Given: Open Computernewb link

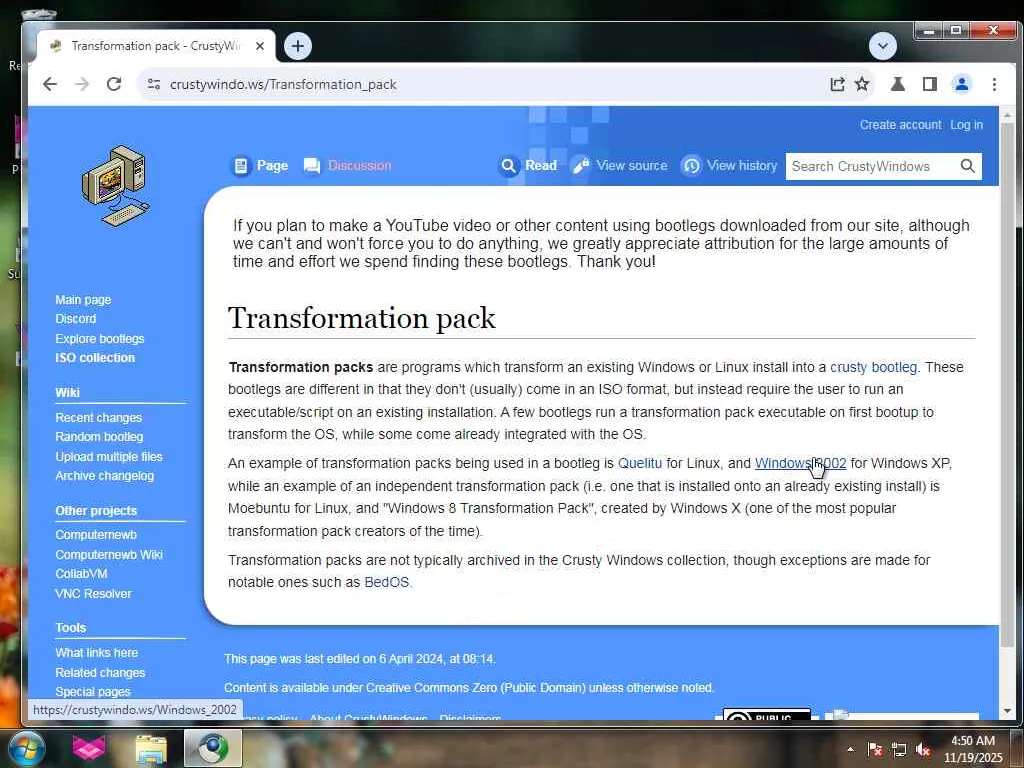Looking at the screenshot, I should click(x=96, y=535).
